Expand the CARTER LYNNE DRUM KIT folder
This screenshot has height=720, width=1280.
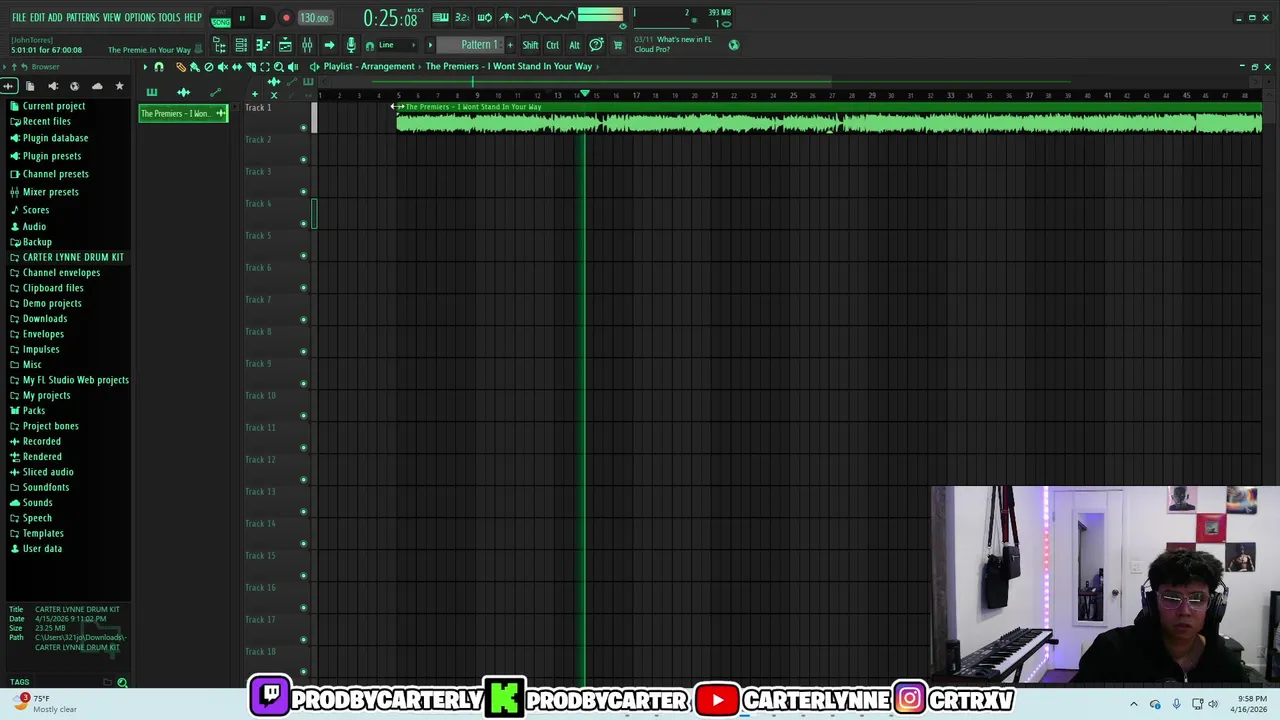pyautogui.click(x=73, y=257)
